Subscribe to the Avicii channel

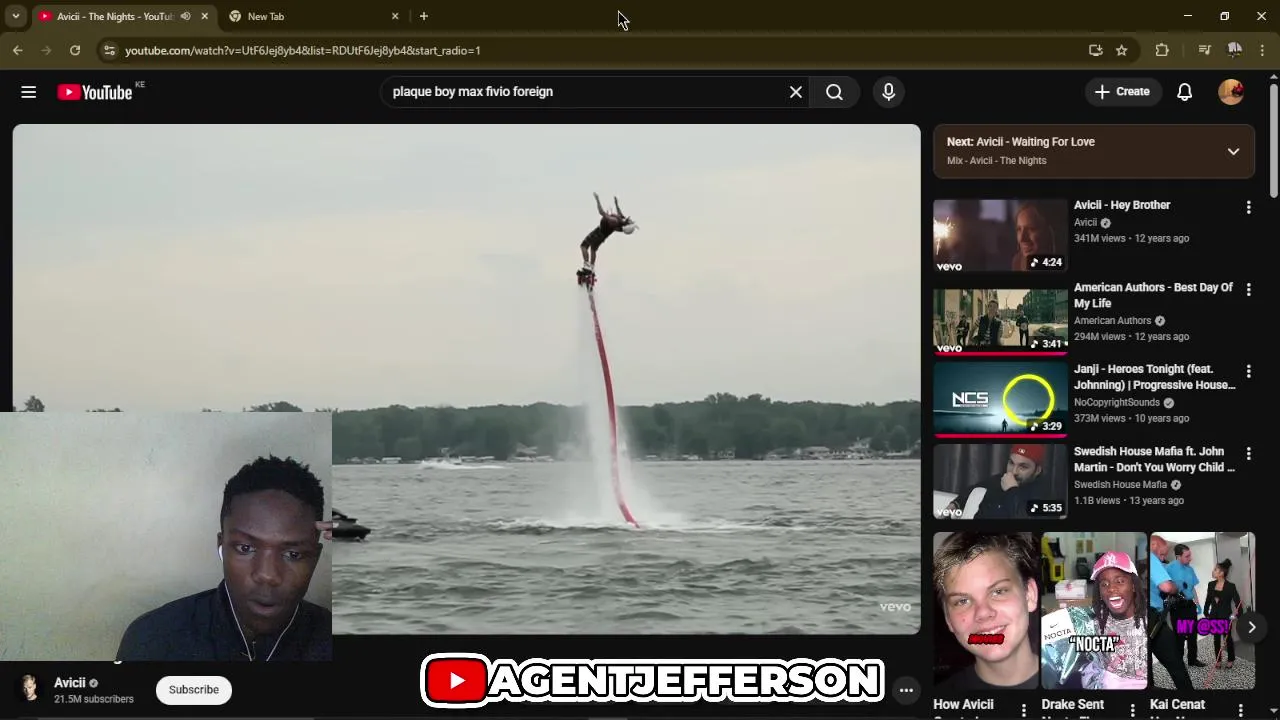click(193, 690)
